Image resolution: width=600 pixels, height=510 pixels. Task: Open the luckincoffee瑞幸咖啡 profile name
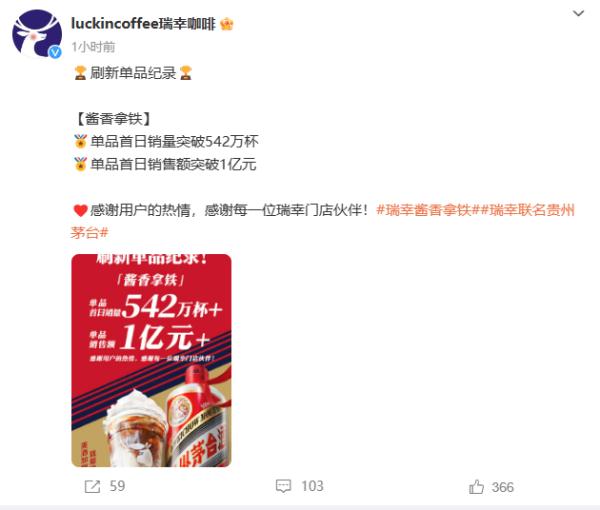pyautogui.click(x=143, y=24)
